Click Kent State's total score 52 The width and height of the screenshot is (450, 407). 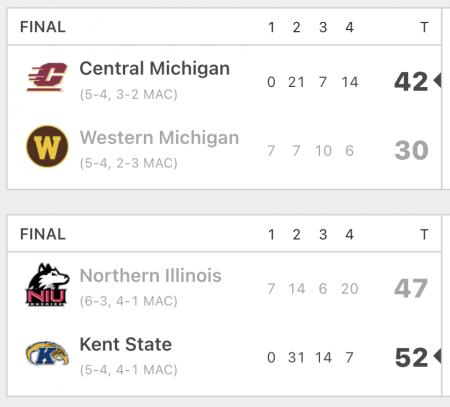411,358
